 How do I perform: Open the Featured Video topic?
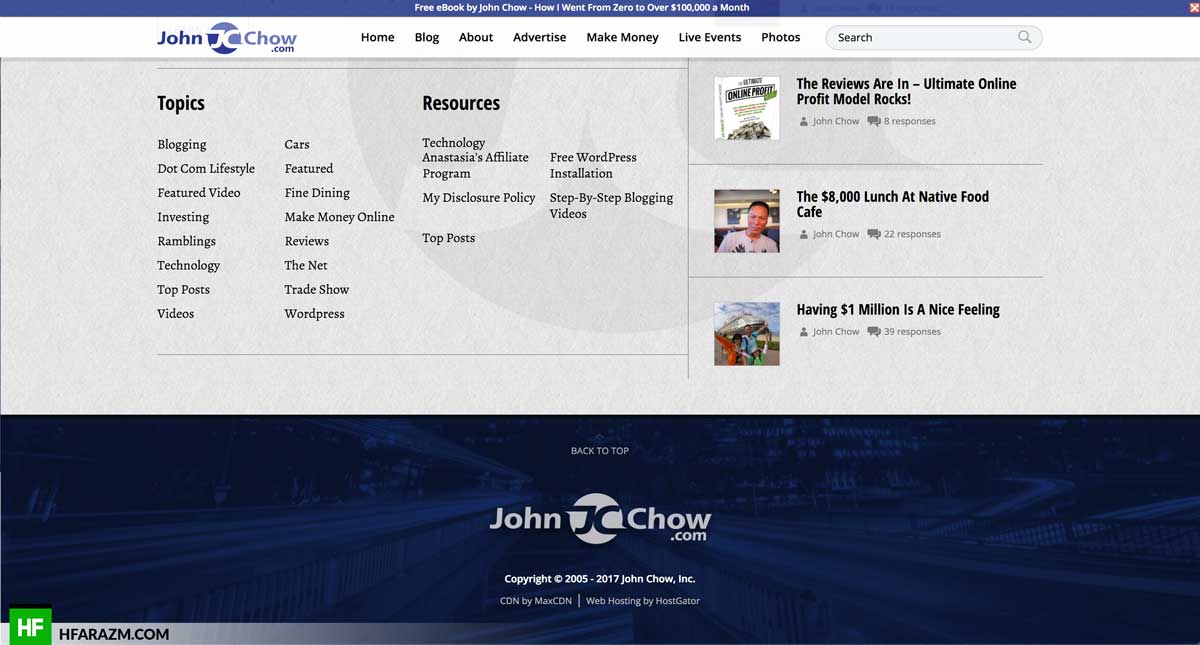pyautogui.click(x=199, y=192)
